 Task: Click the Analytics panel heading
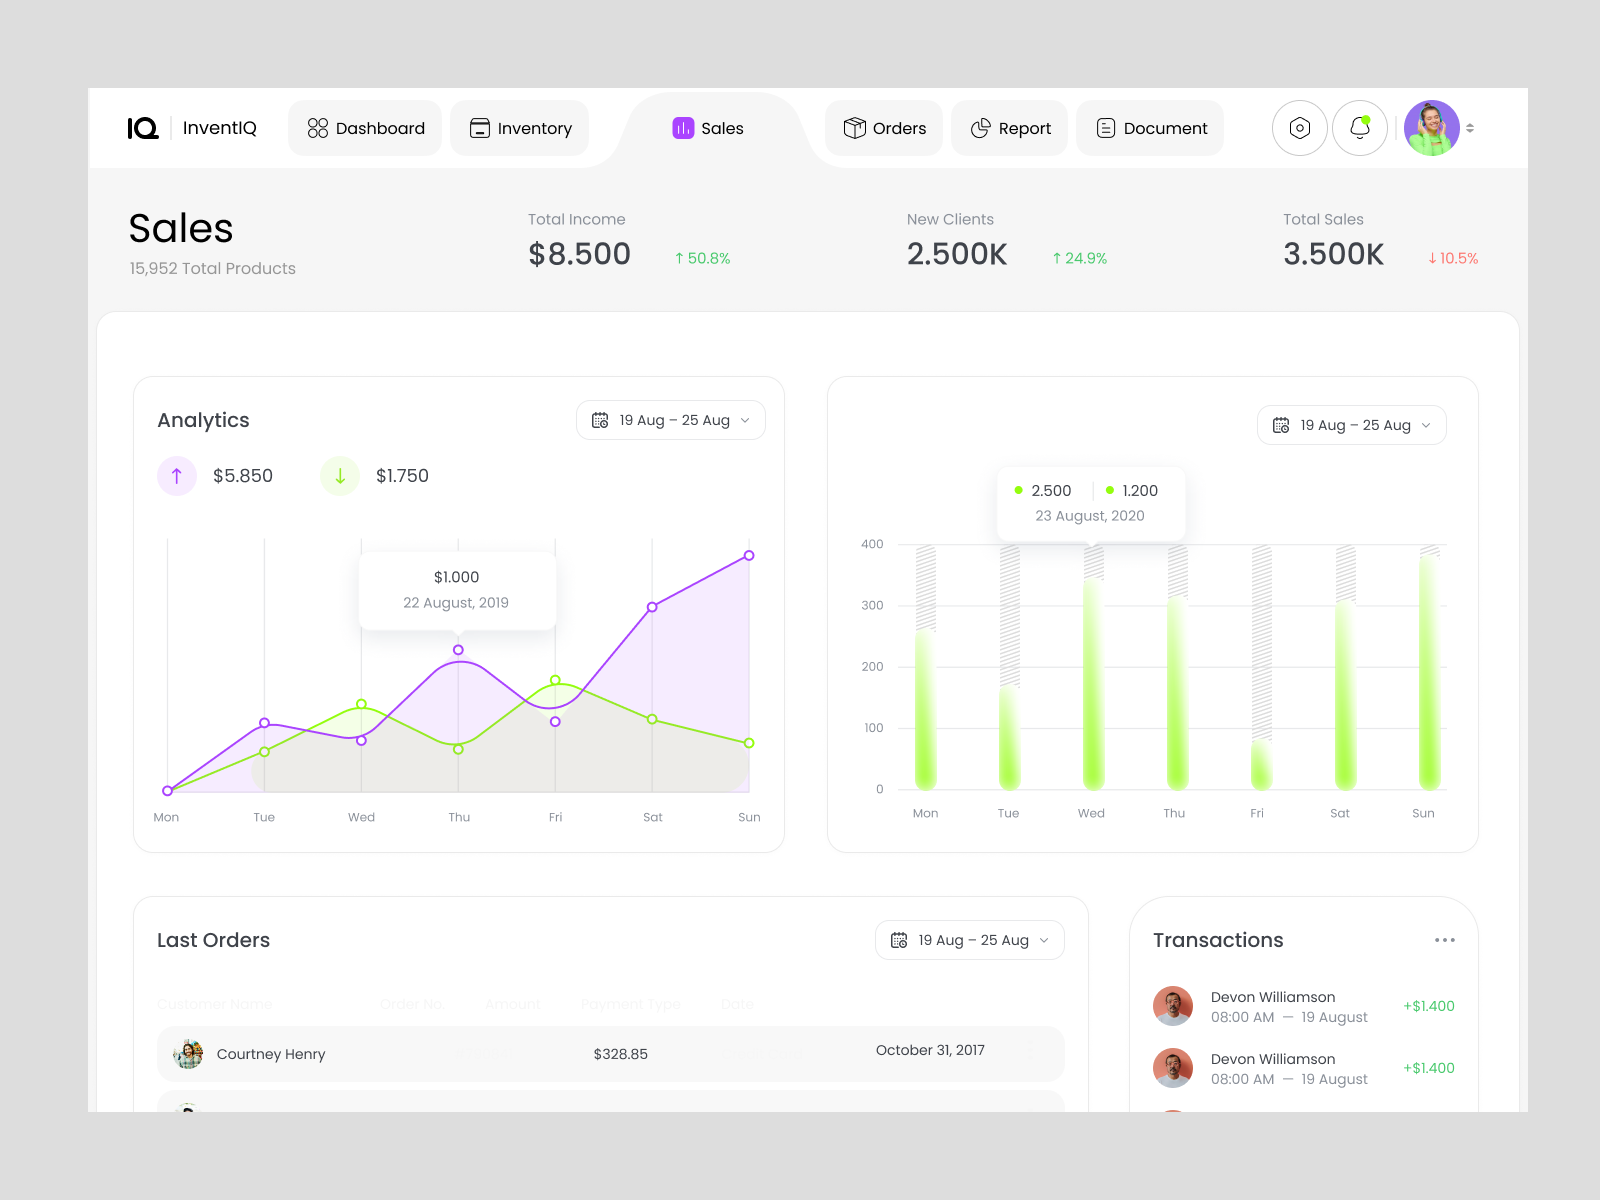[203, 420]
